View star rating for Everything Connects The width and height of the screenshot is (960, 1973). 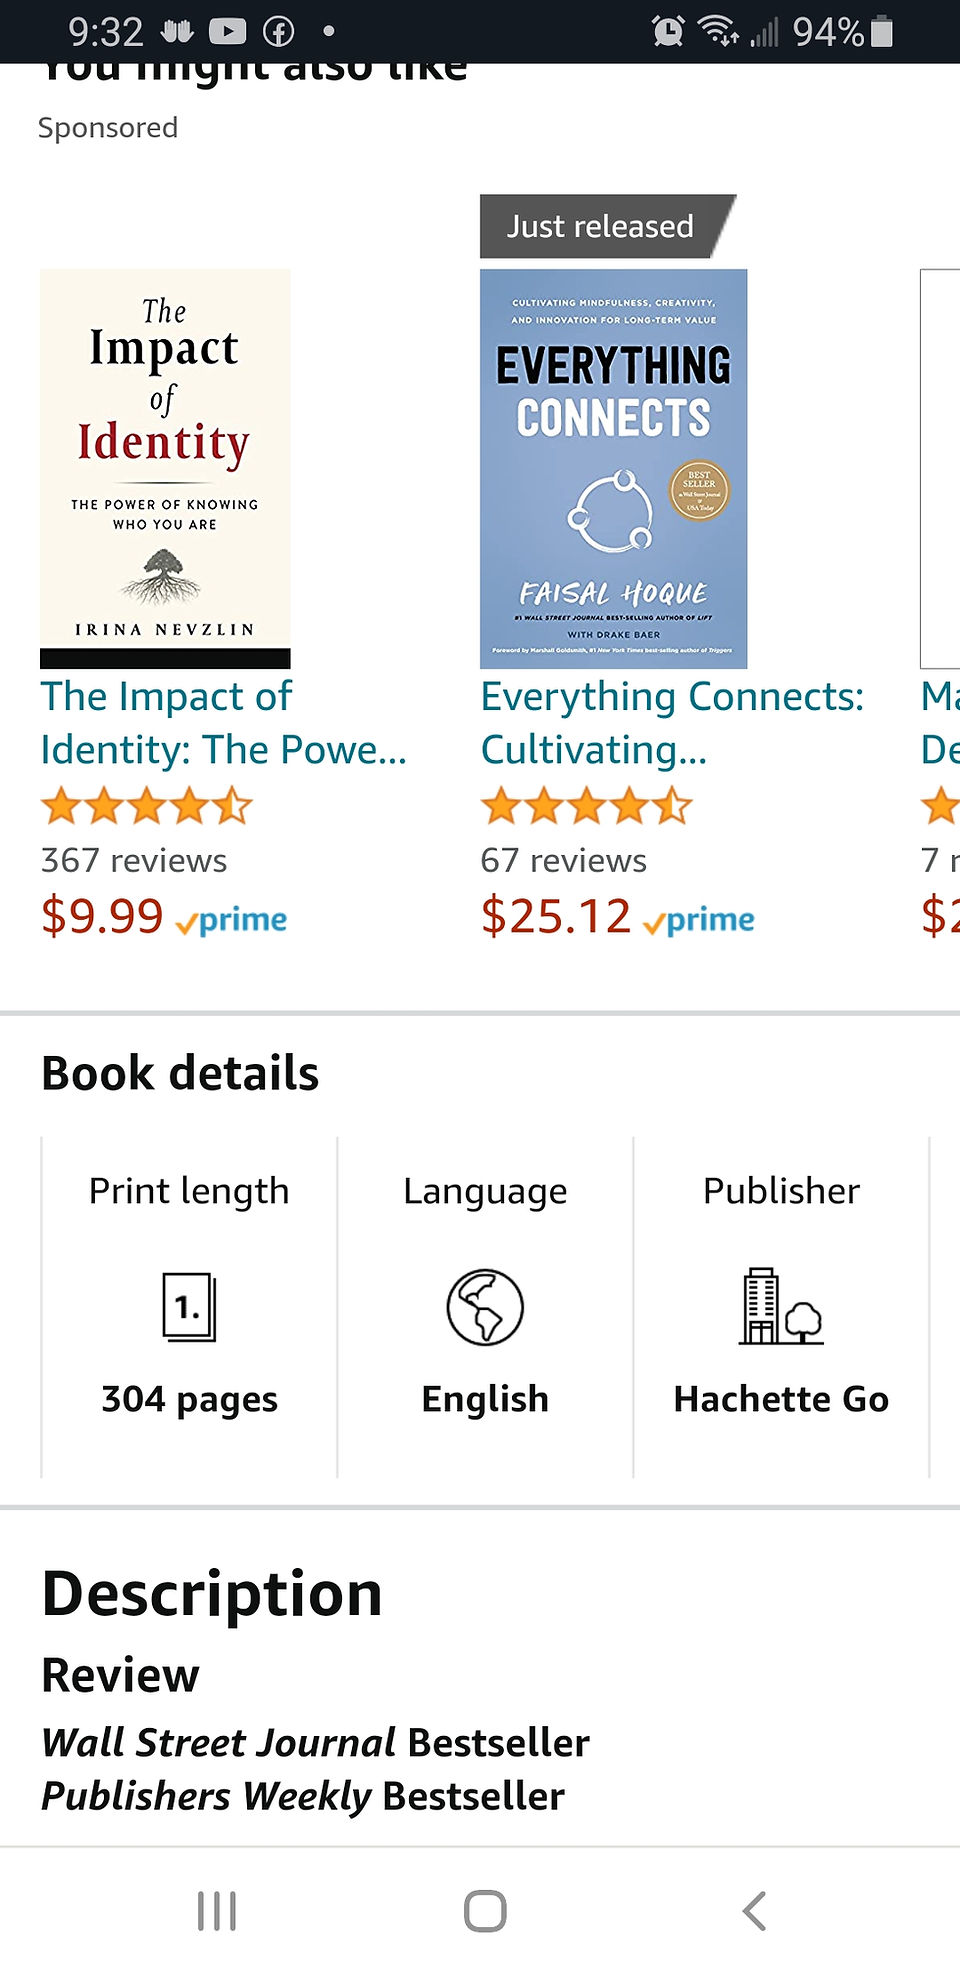pos(586,806)
